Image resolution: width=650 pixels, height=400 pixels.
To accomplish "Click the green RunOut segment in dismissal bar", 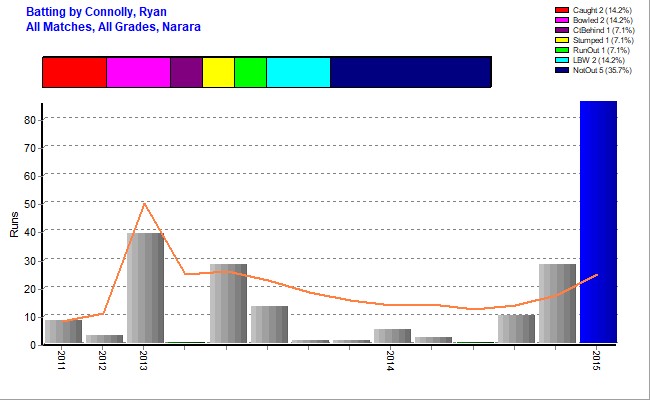I will tap(250, 73).
